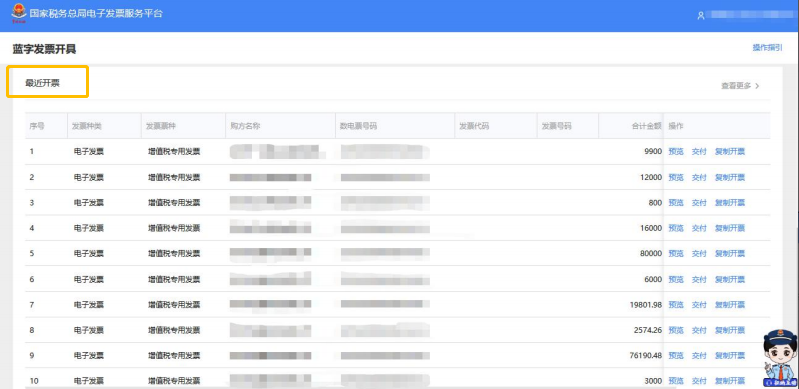Click 交付 for the 80000 invoice
The width and height of the screenshot is (799, 389).
pos(699,253)
